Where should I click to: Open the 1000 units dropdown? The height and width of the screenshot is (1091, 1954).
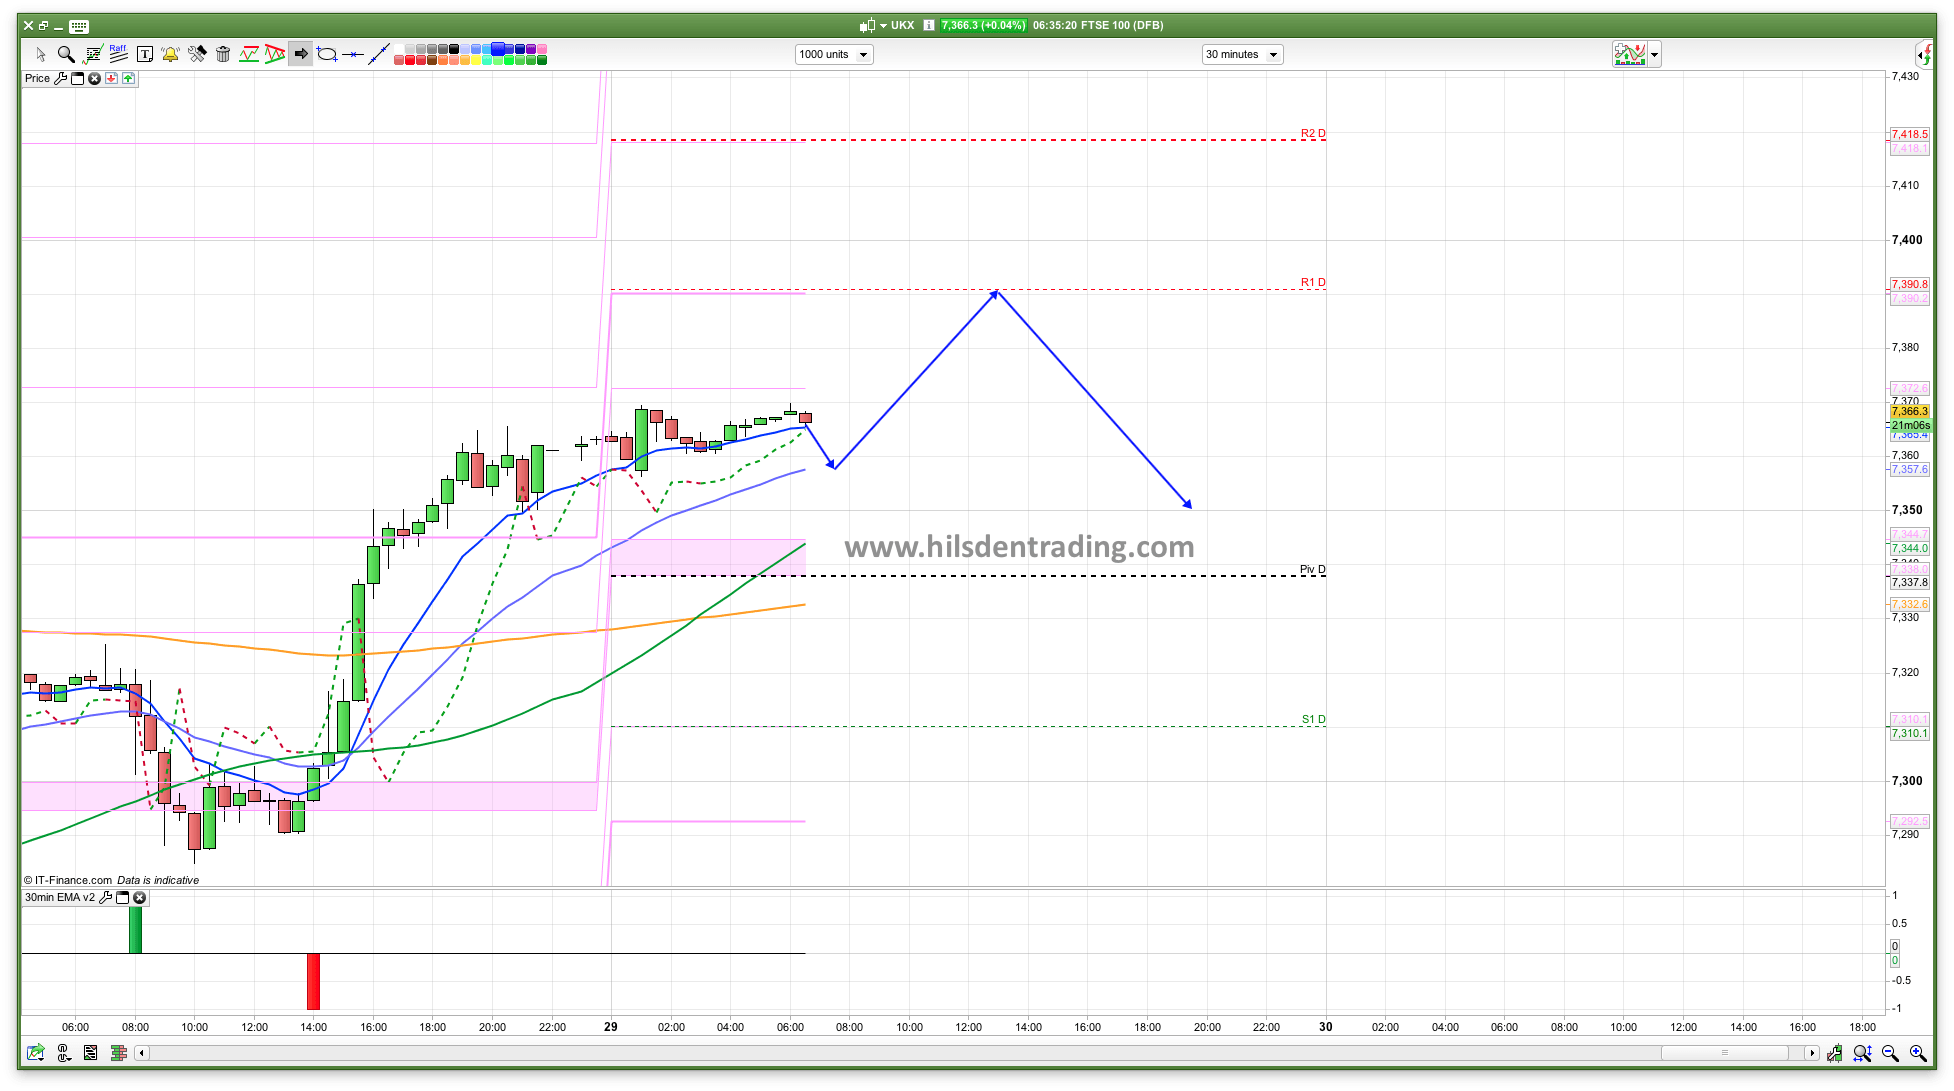834,55
